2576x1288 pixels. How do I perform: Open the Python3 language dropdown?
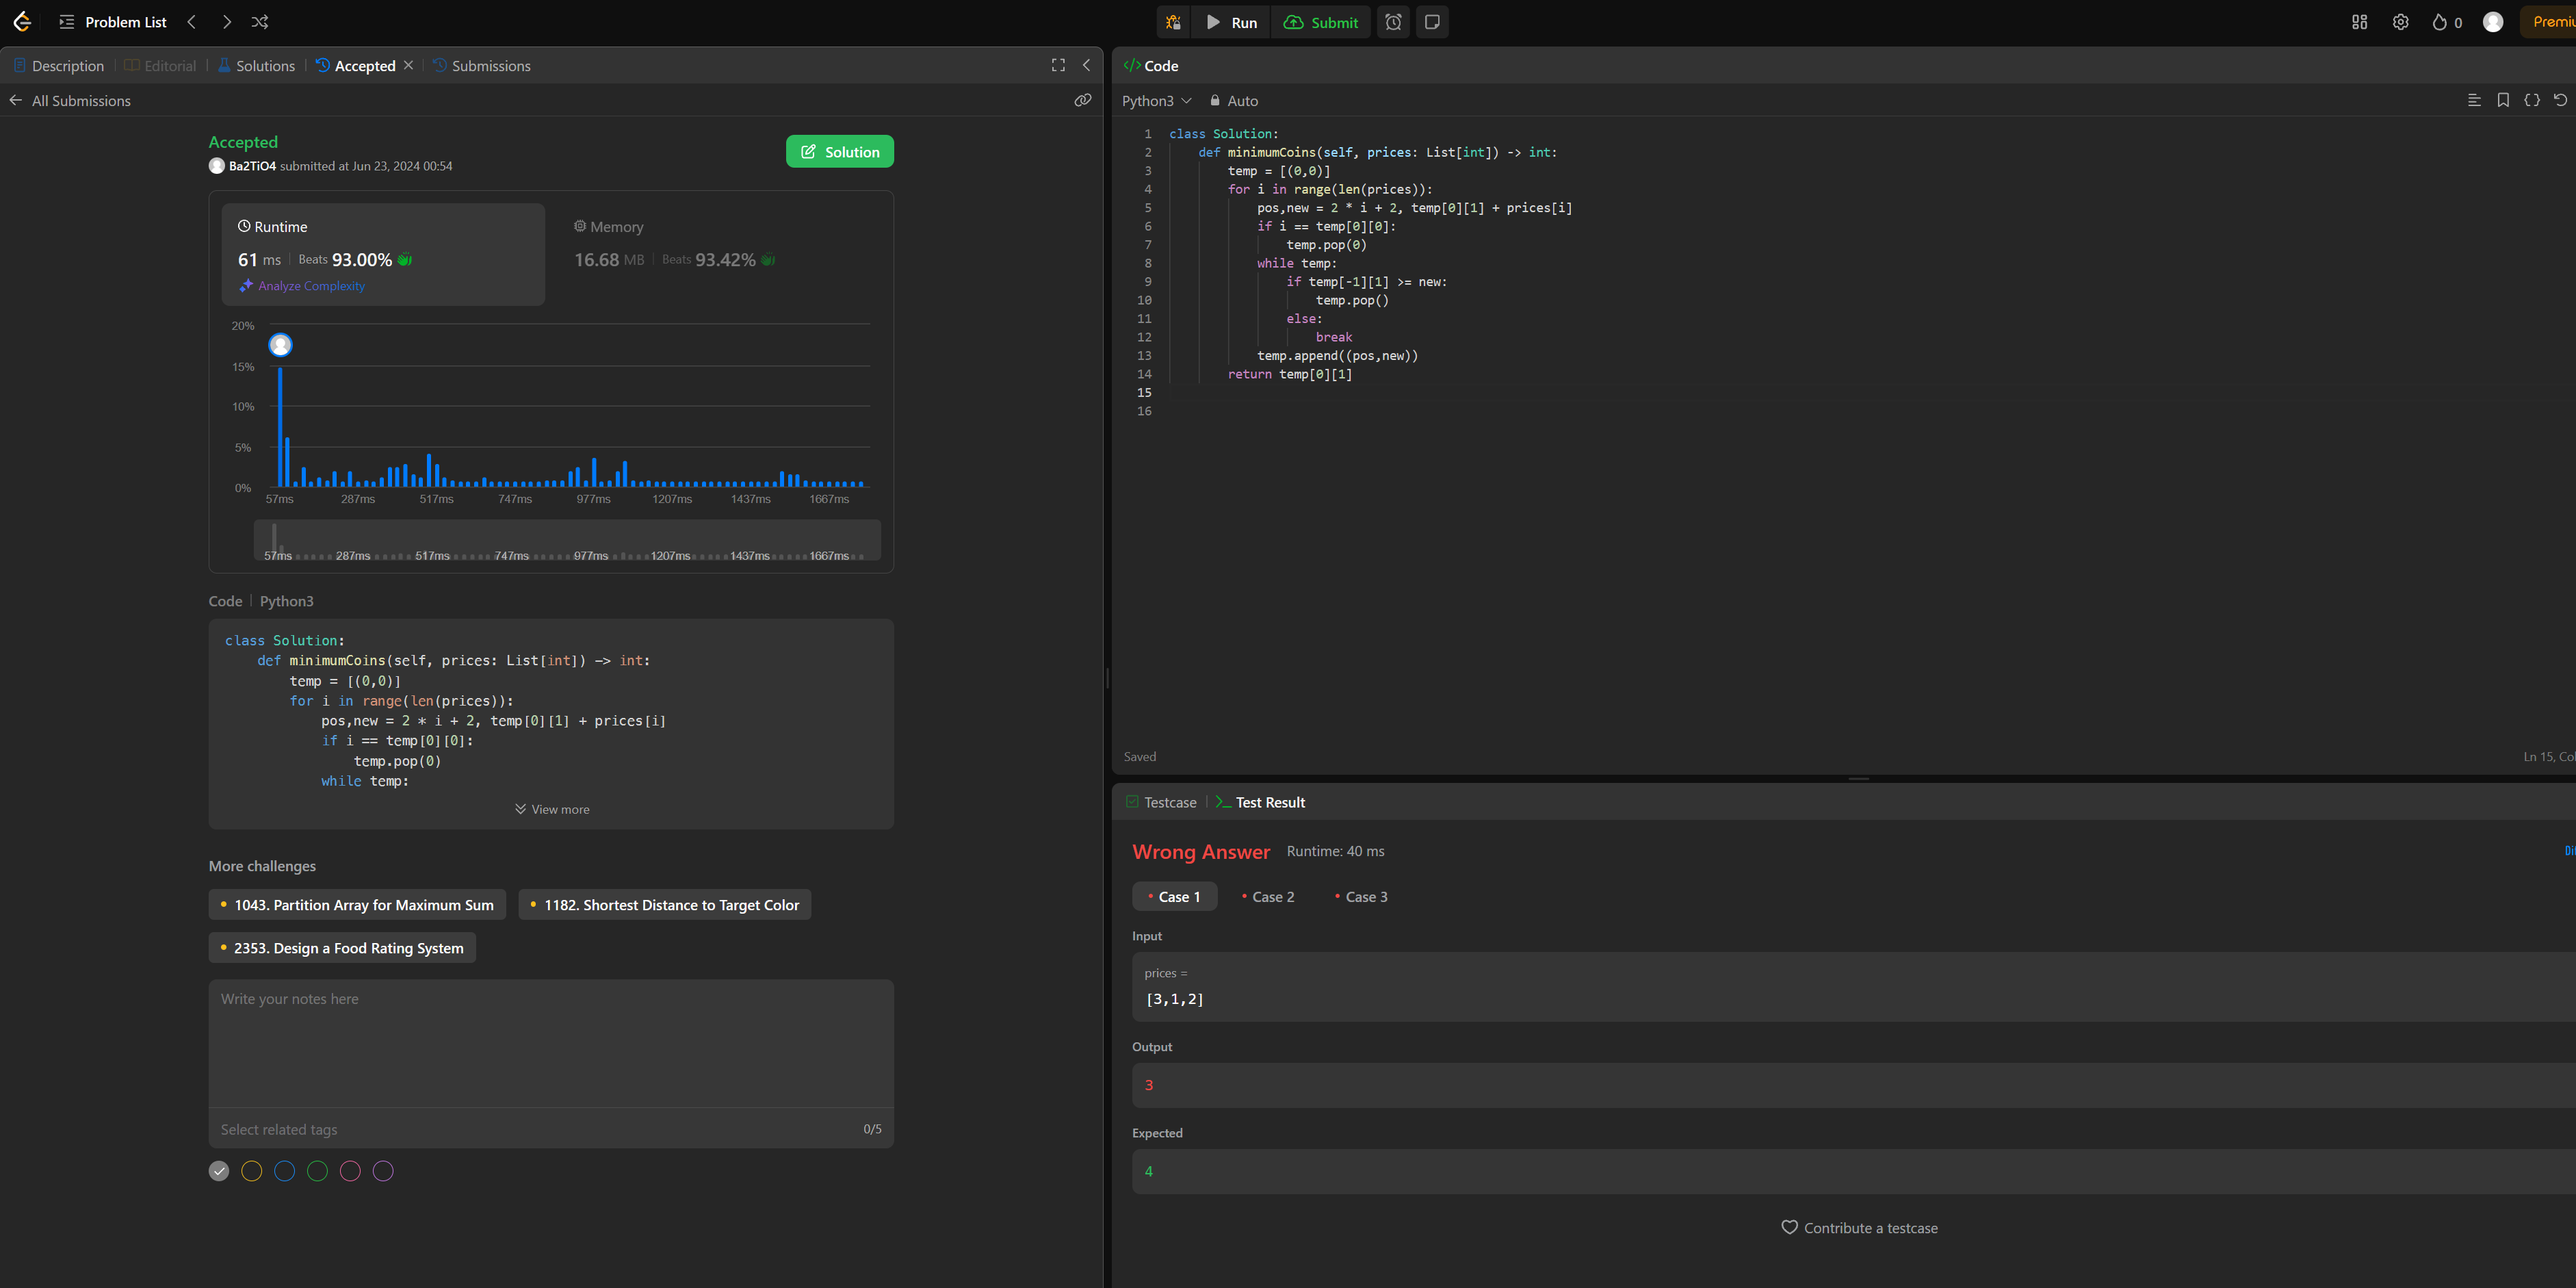click(x=1157, y=101)
